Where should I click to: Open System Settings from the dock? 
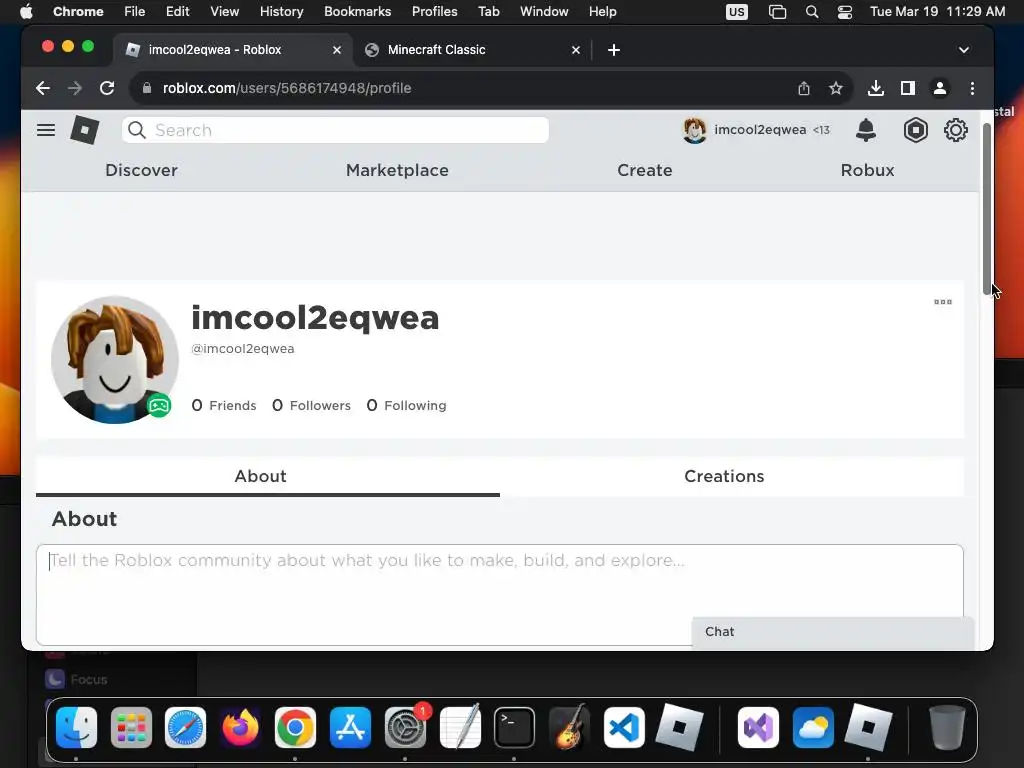click(405, 727)
